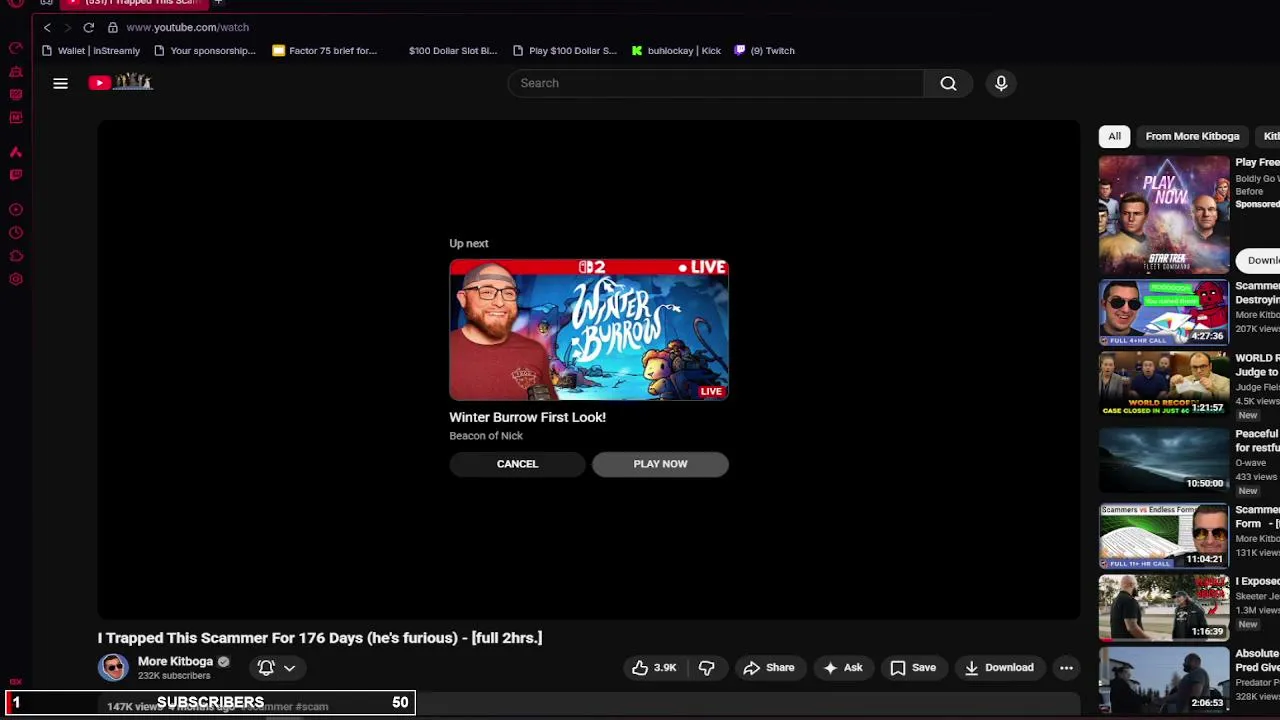Open sidebar Settings gear icon
Viewport: 1280px width, 720px height.
16,279
